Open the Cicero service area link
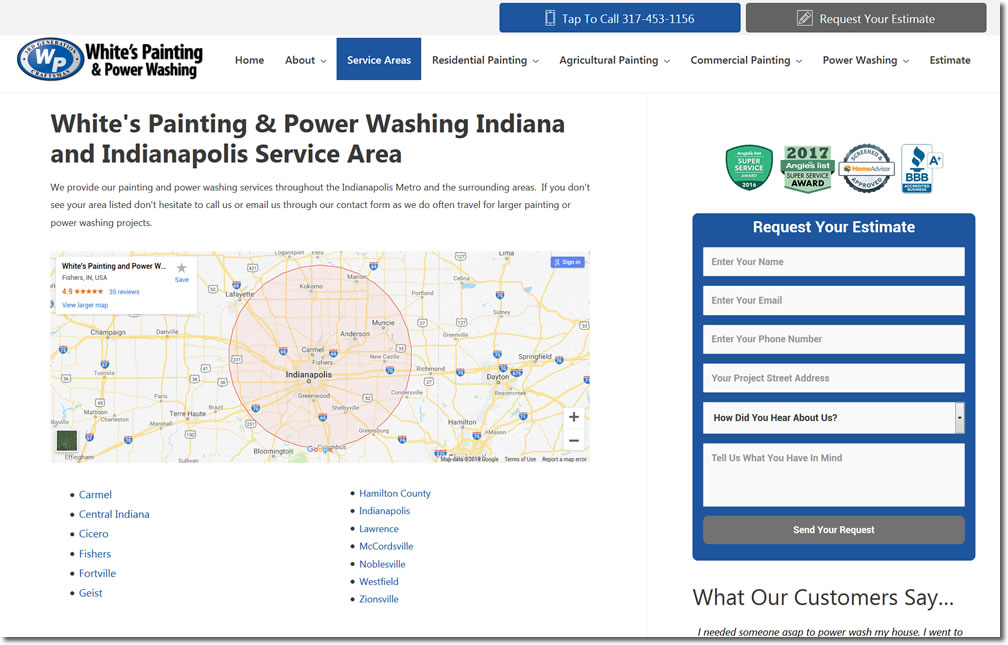 pos(93,534)
